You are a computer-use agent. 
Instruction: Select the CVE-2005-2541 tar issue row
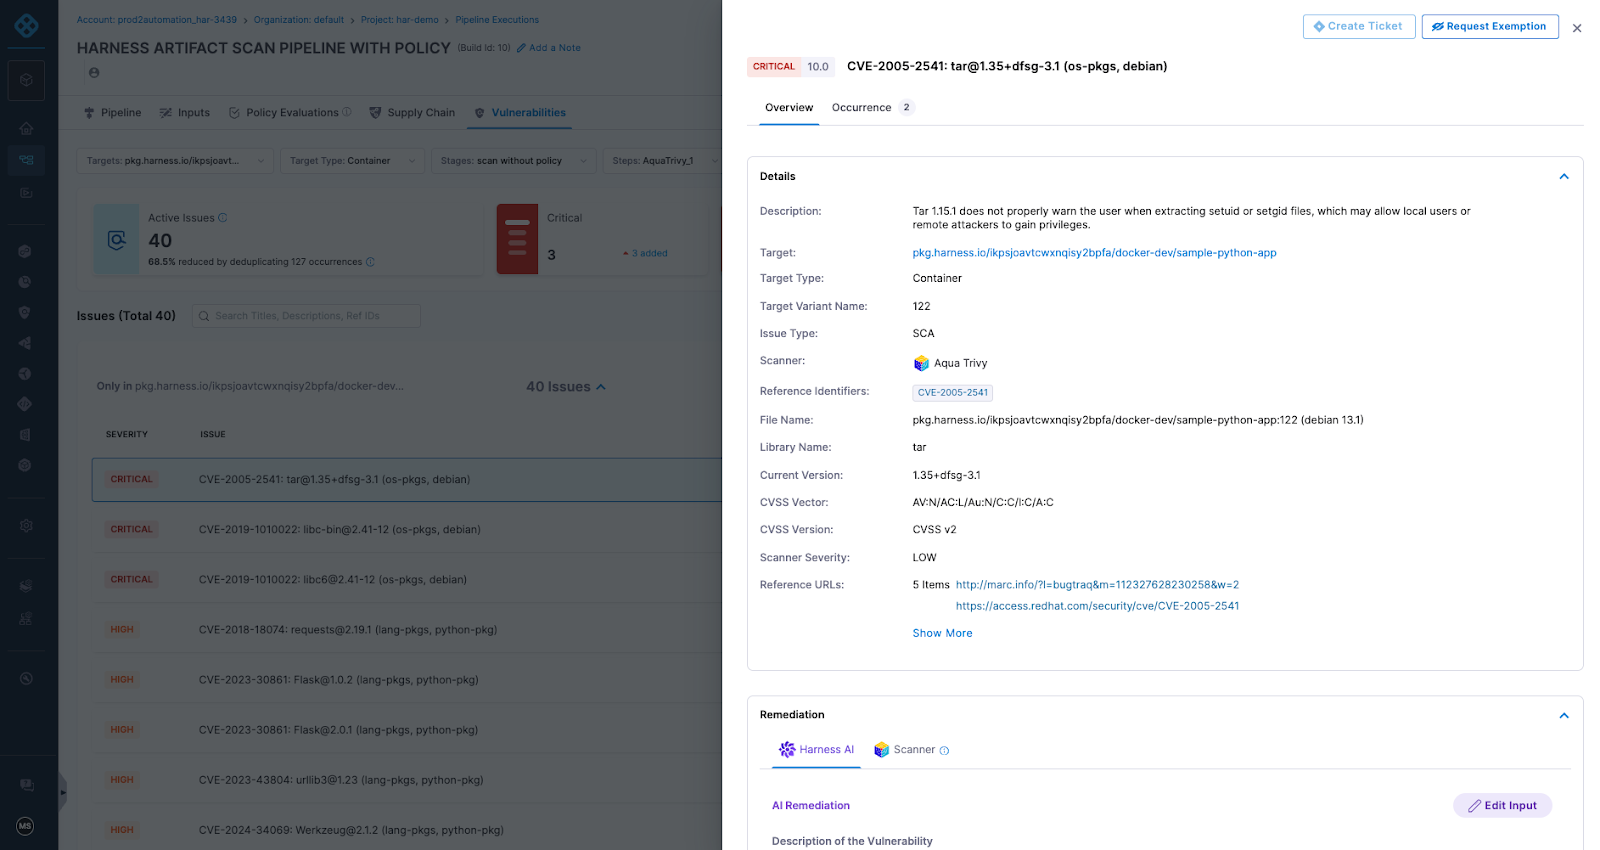(407, 480)
